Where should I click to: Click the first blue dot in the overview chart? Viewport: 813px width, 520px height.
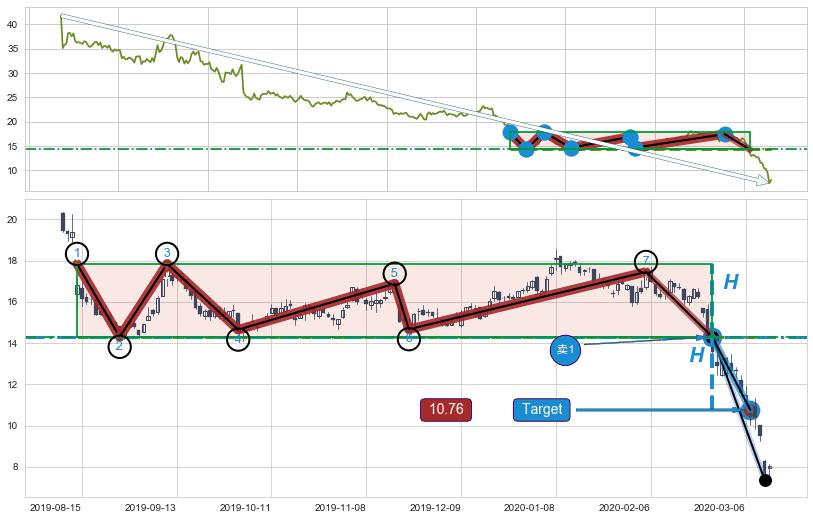pos(511,132)
